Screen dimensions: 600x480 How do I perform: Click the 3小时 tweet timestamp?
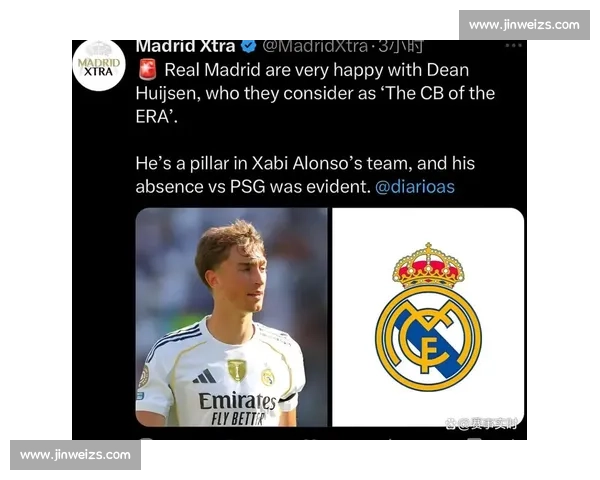[x=401, y=46]
